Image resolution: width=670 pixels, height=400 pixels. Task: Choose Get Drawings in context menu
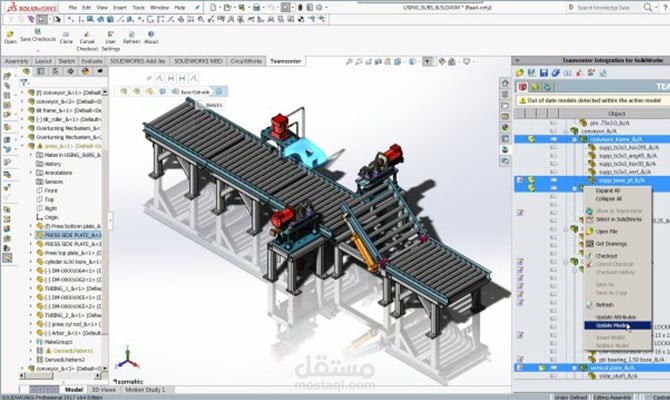(x=611, y=244)
